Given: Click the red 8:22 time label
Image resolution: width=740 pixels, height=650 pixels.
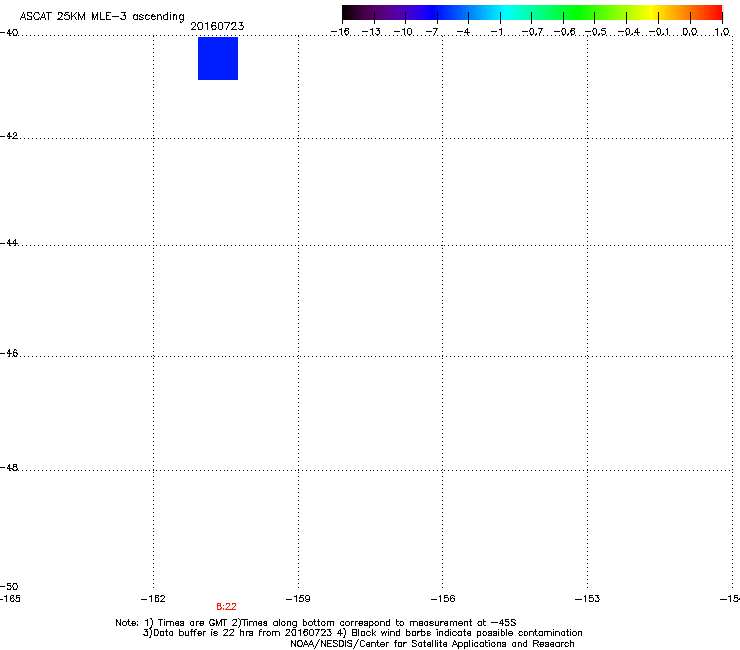Looking at the screenshot, I should coord(227,607).
